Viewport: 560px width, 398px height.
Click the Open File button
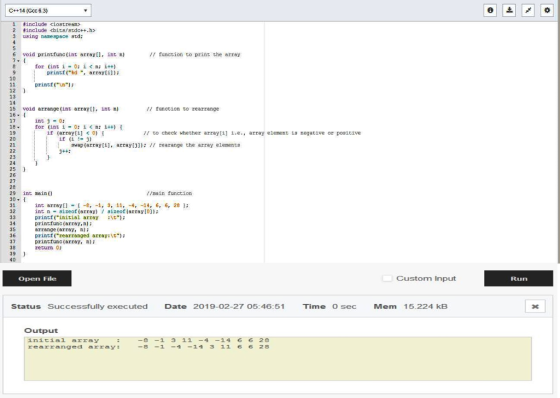click(x=37, y=278)
